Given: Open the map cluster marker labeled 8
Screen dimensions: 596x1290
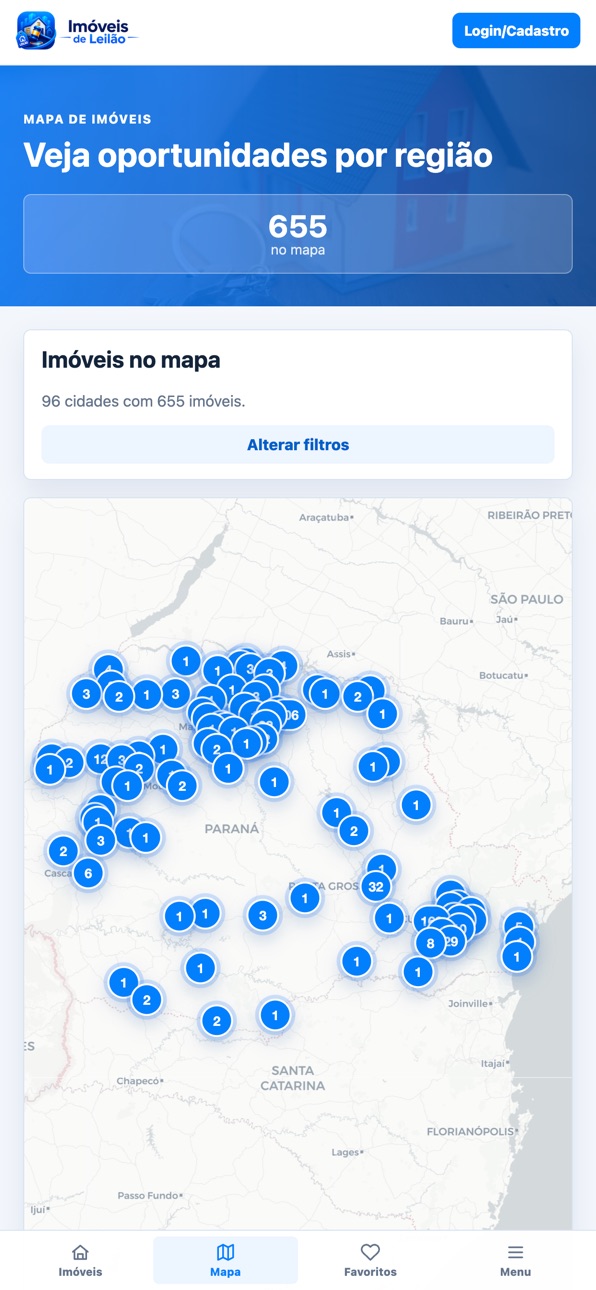Looking at the screenshot, I should click(x=430, y=942).
